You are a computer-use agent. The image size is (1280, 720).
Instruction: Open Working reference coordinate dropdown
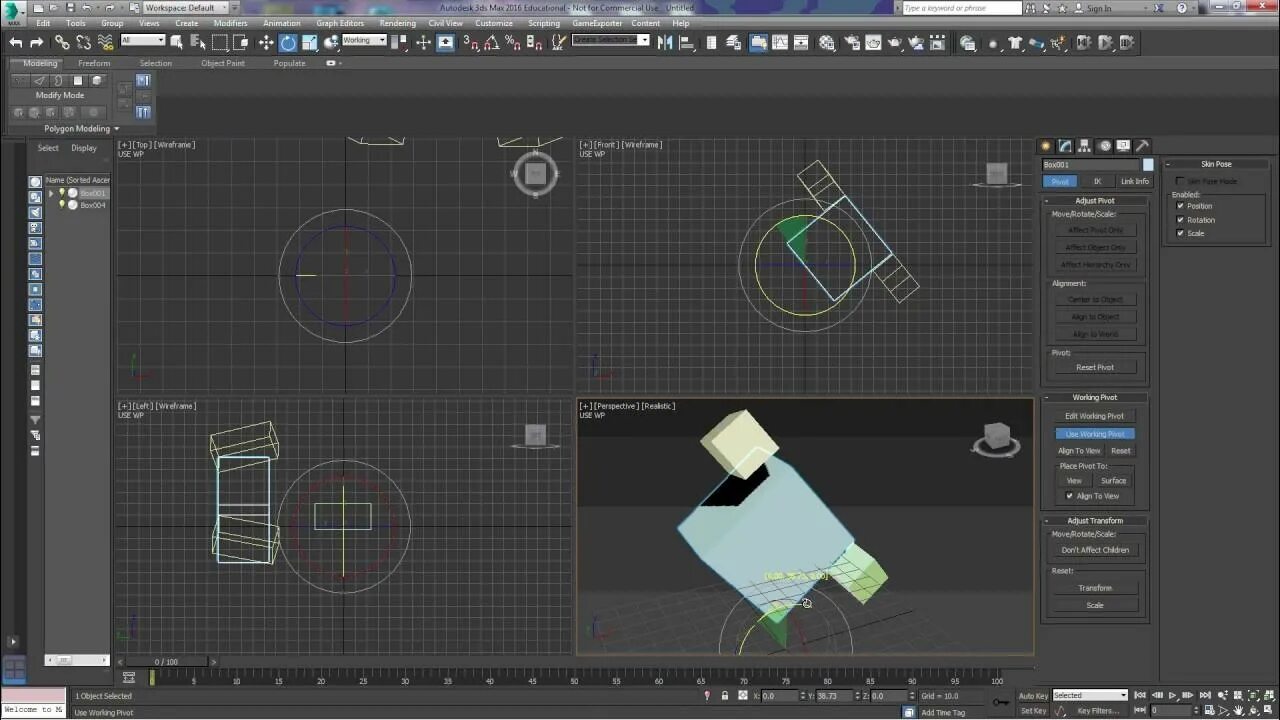[x=364, y=40]
